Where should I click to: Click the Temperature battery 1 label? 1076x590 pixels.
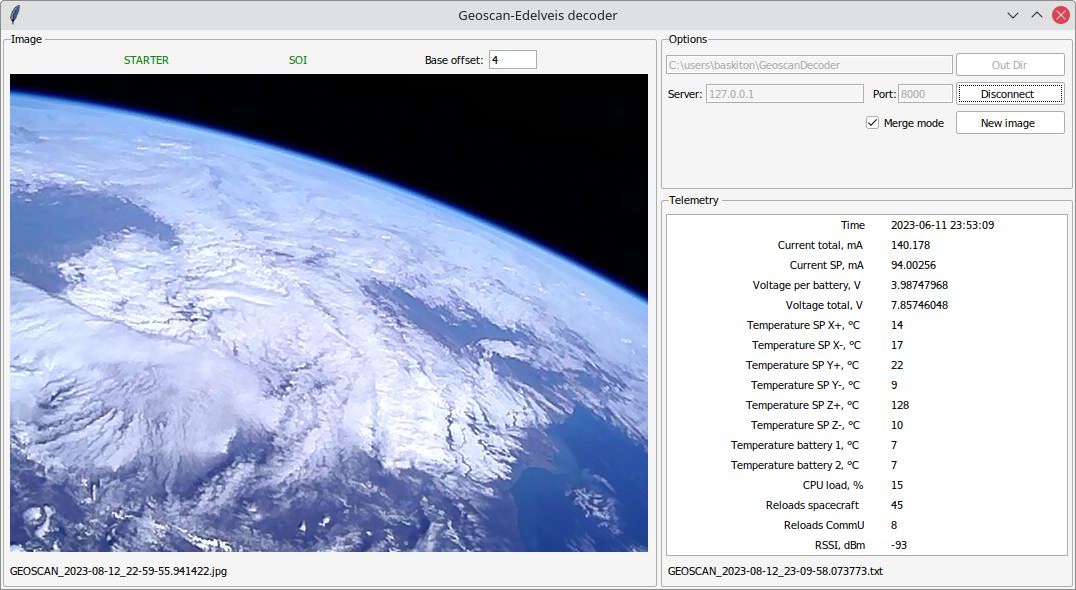click(x=795, y=445)
